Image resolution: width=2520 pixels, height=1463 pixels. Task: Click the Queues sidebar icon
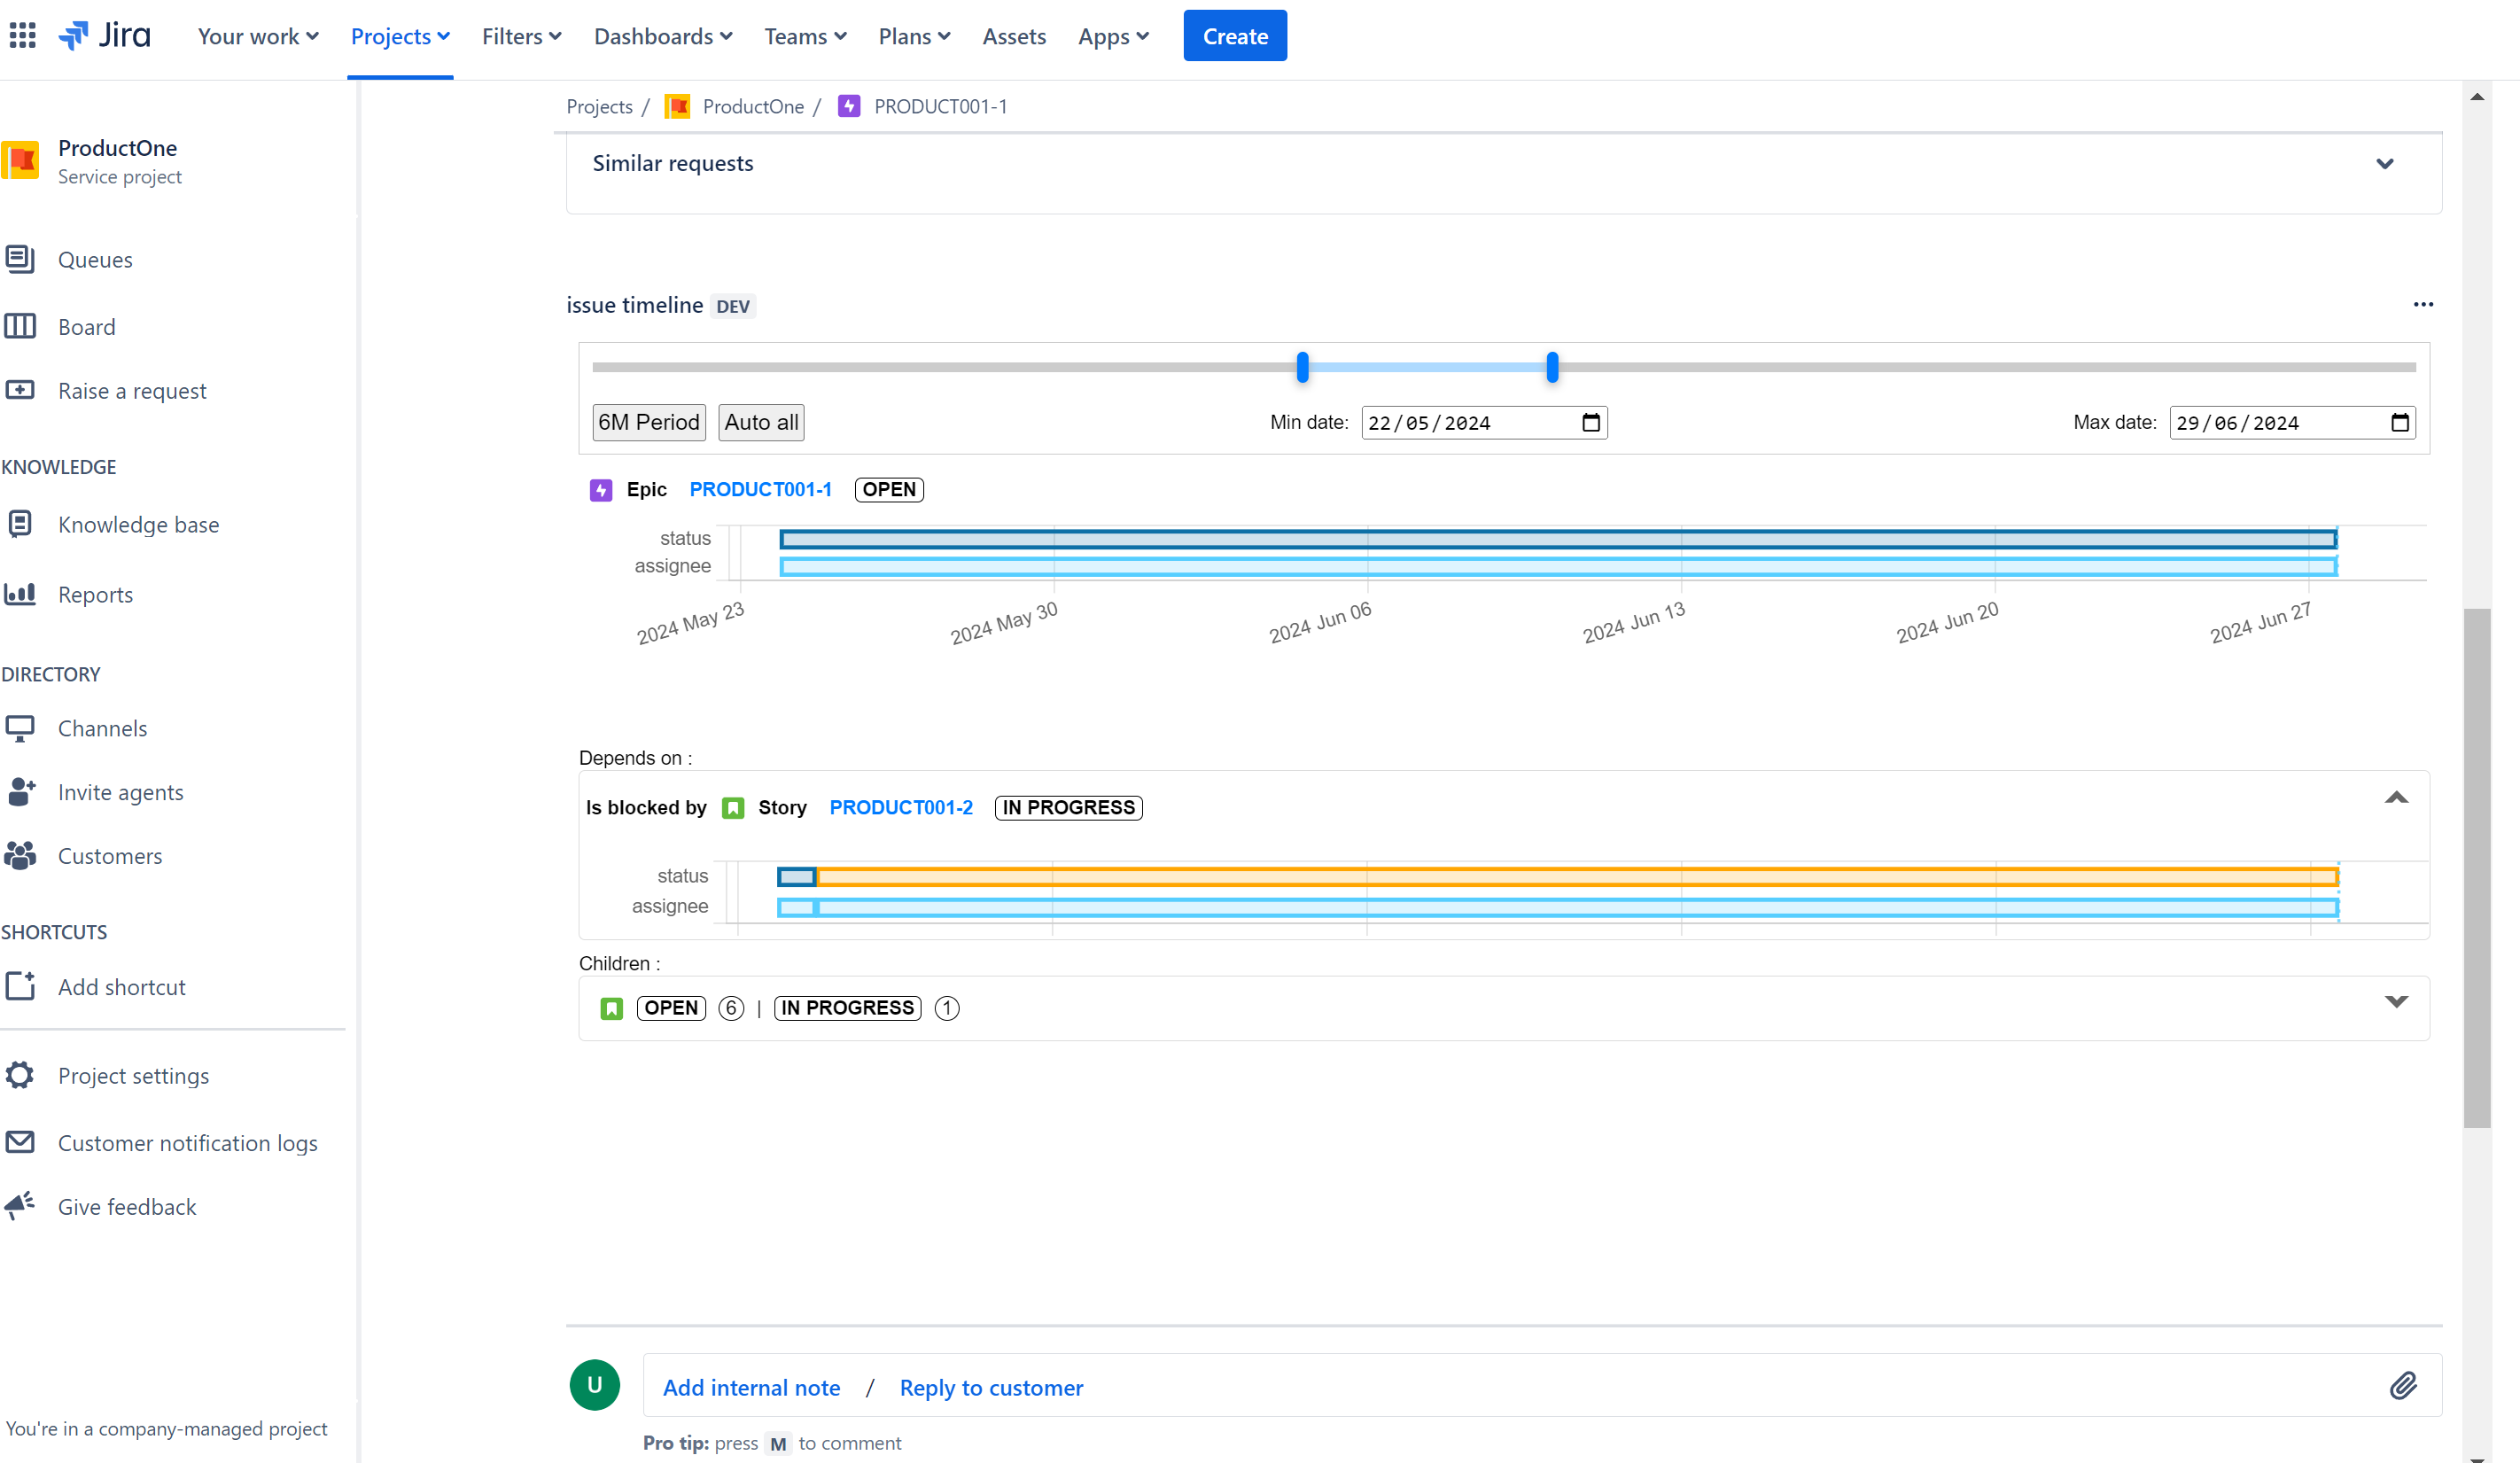pos(20,259)
